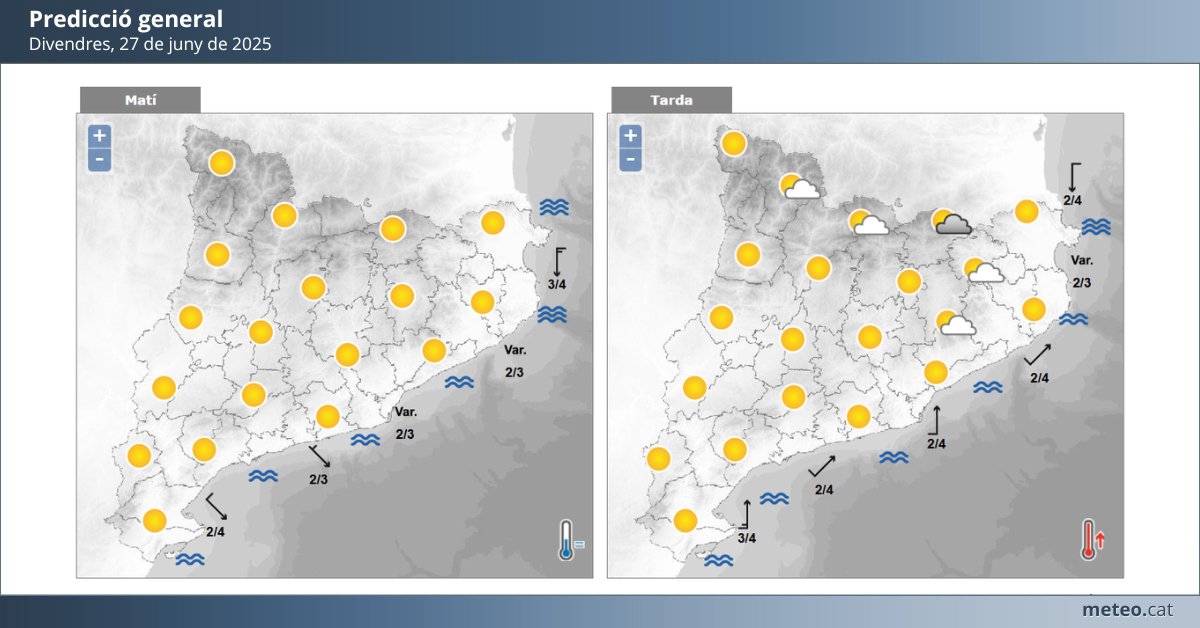Viewport: 1200px width, 628px height.
Task: Click the southernmost sun icon on Tarda map
Action: point(685,520)
